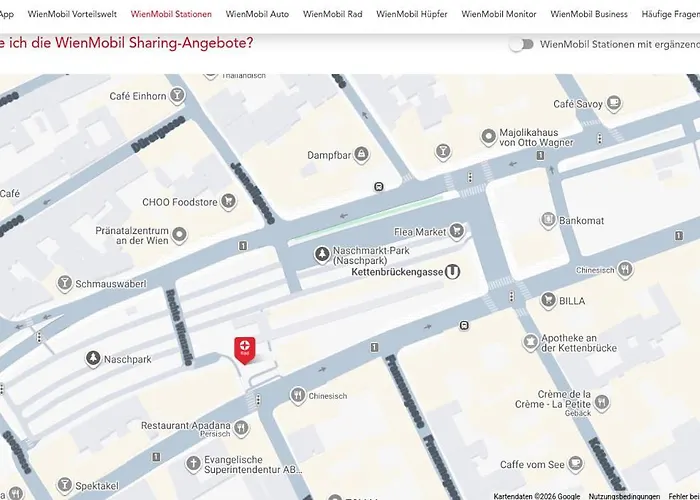Viewport: 700px width, 500px height.
Task: Select the WienMobil Stationen tab
Action: 171,14
